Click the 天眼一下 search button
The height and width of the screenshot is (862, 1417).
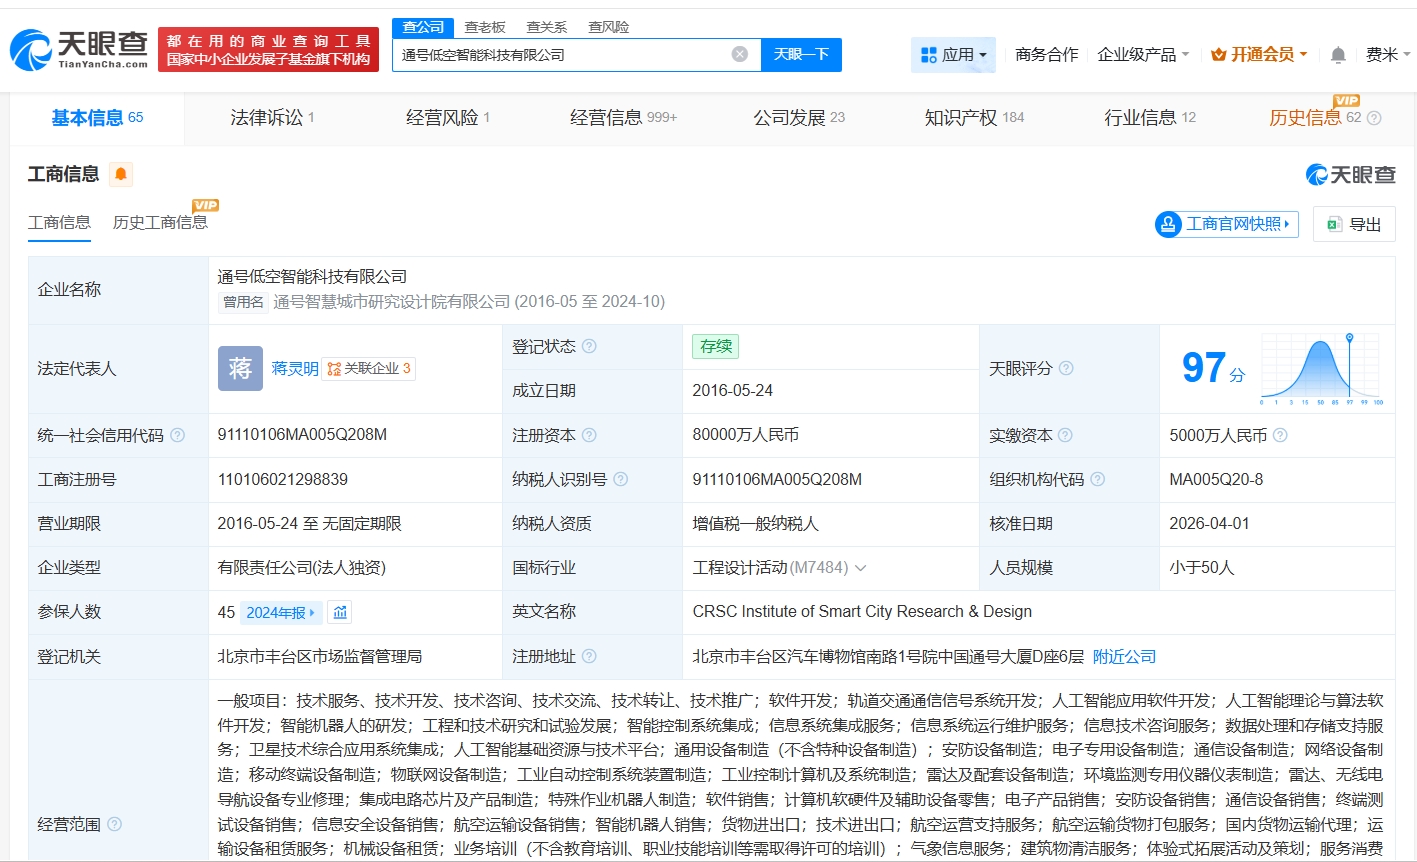click(x=801, y=55)
